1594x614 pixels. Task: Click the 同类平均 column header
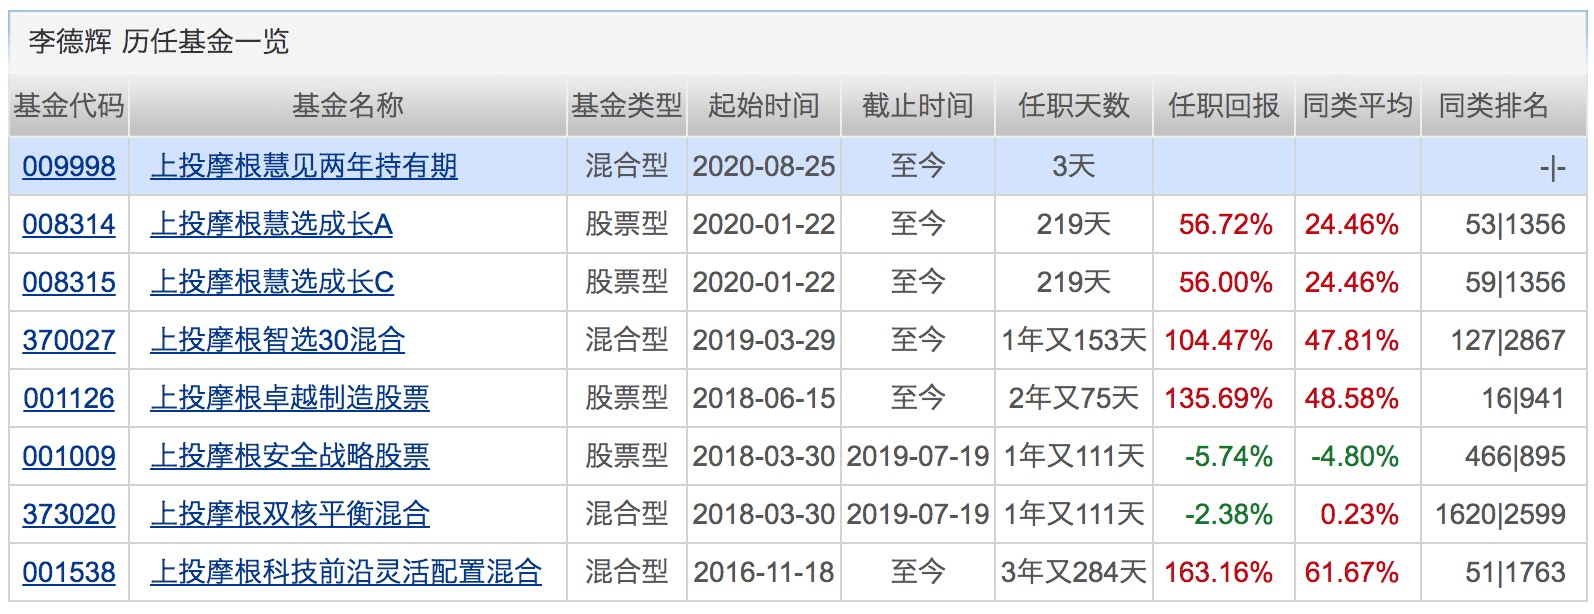1358,105
